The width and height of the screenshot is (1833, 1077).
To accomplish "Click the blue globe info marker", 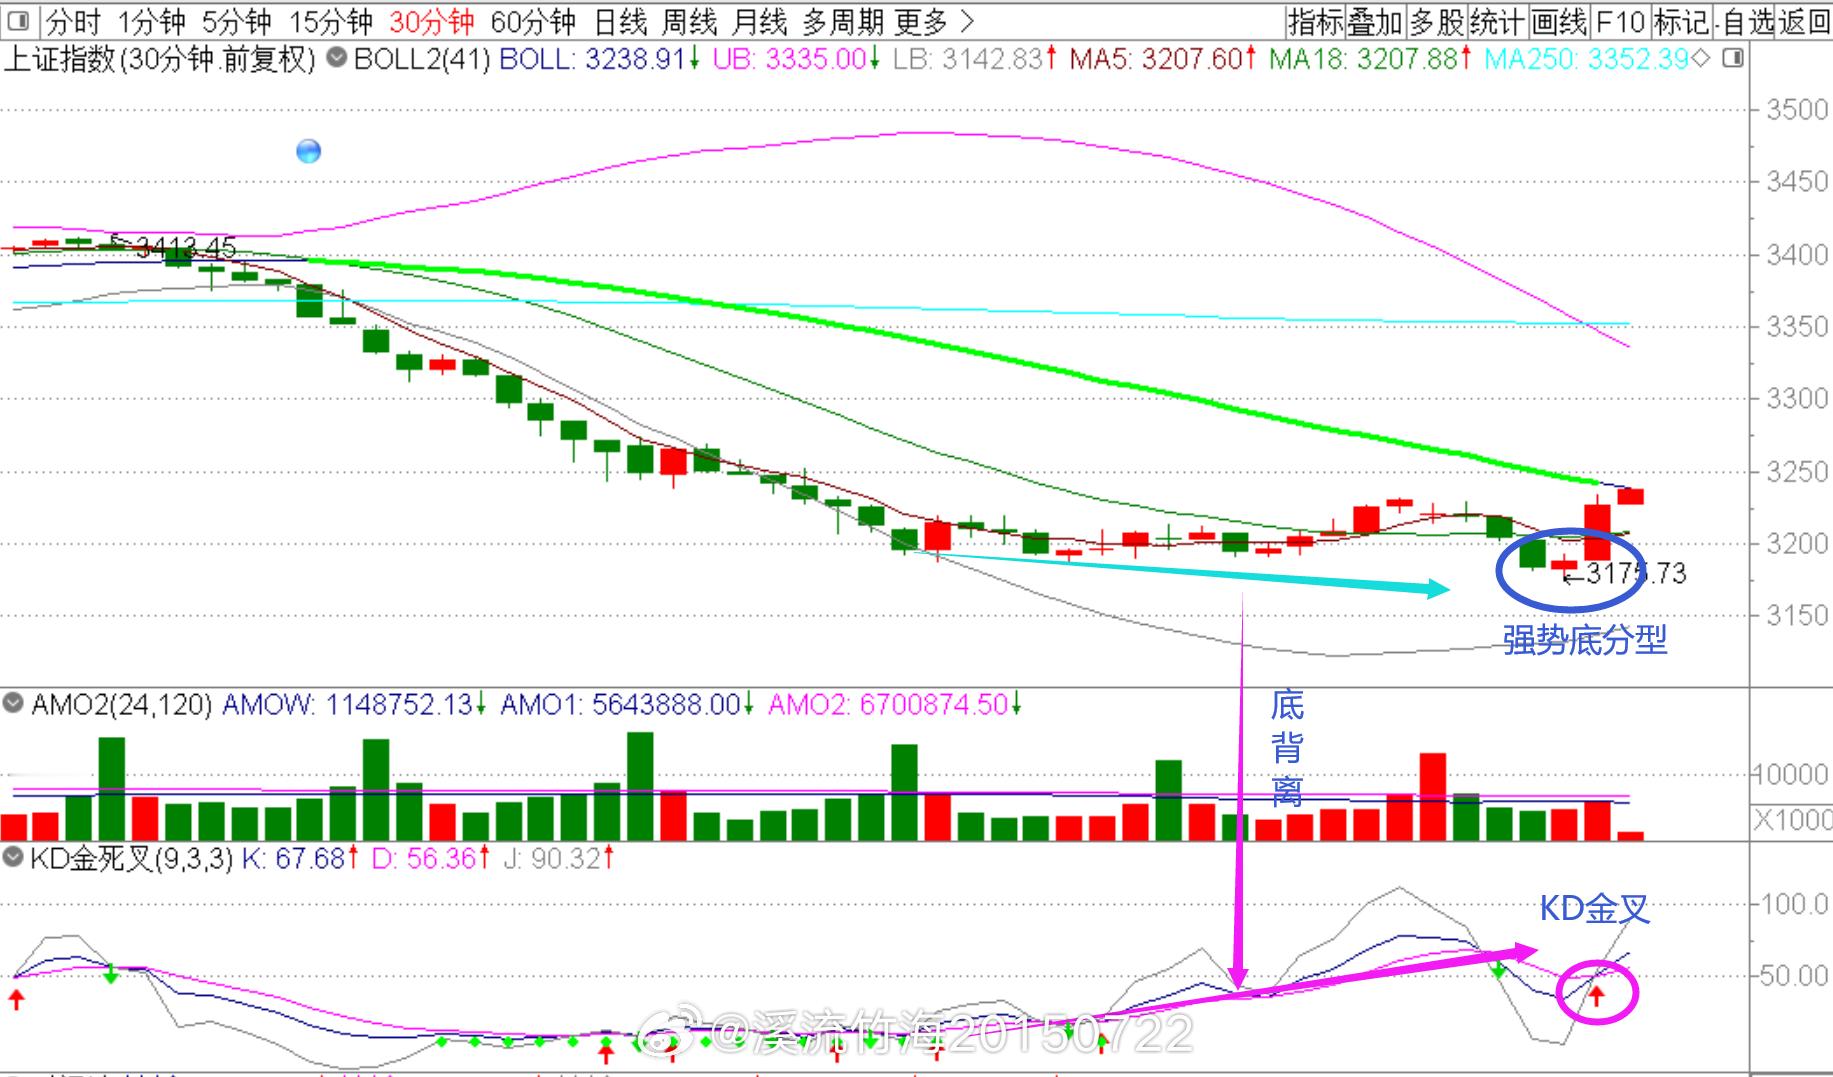I will pos(309,151).
